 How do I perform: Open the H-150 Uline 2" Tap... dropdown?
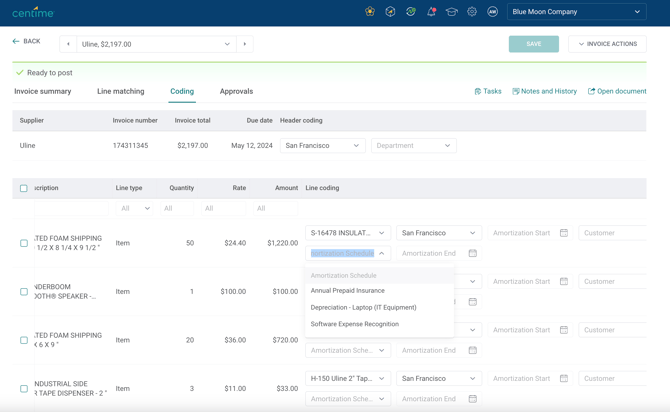click(348, 378)
